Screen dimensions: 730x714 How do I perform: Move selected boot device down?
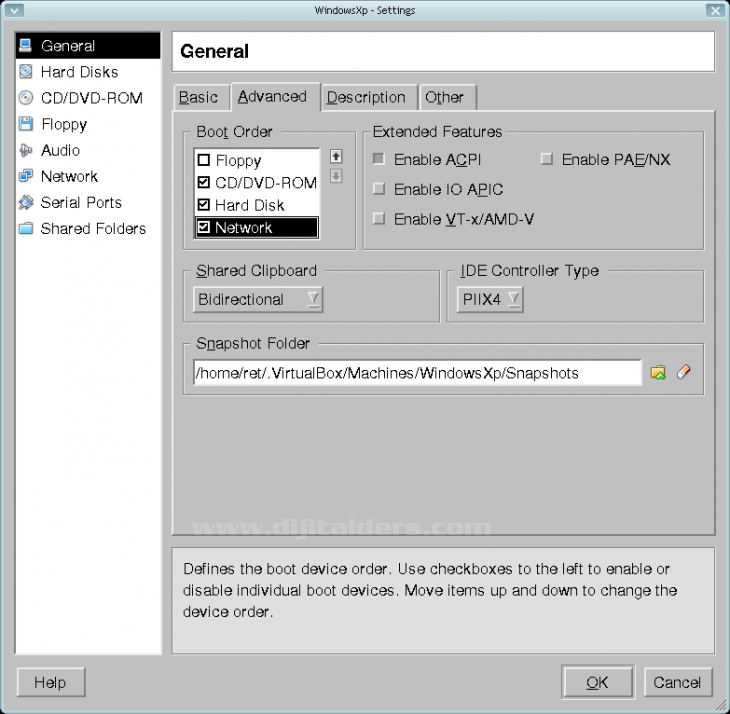pyautogui.click(x=336, y=176)
